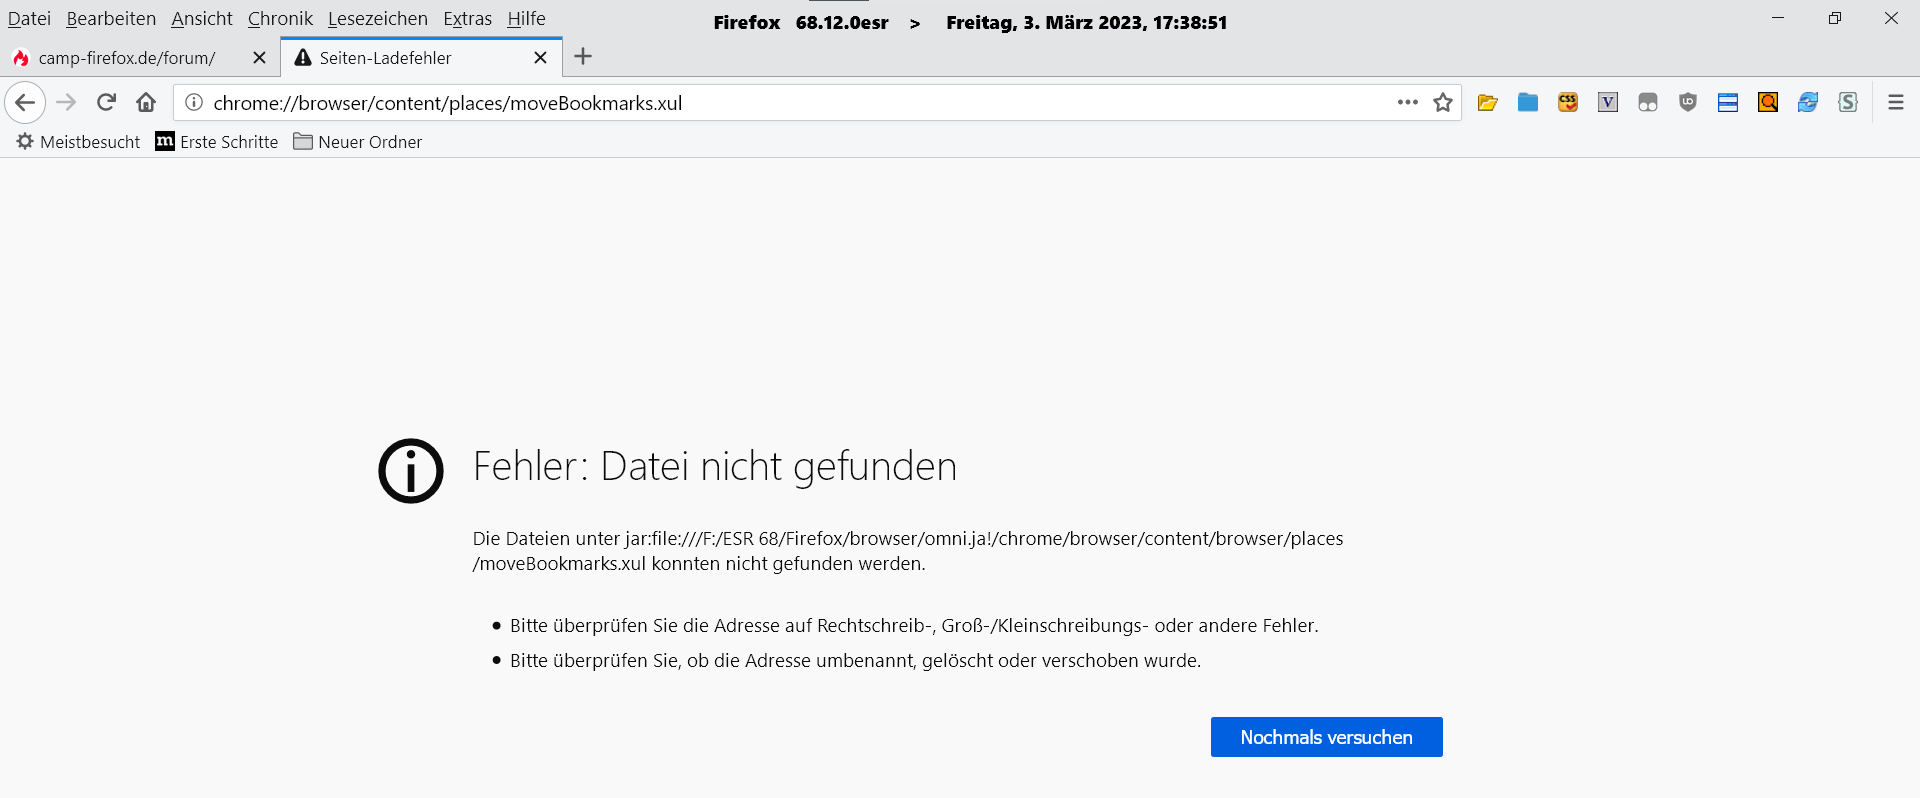This screenshot has height=798, width=1920.
Task: Switch to the camp-firefox.de/forum tab
Action: [127, 58]
